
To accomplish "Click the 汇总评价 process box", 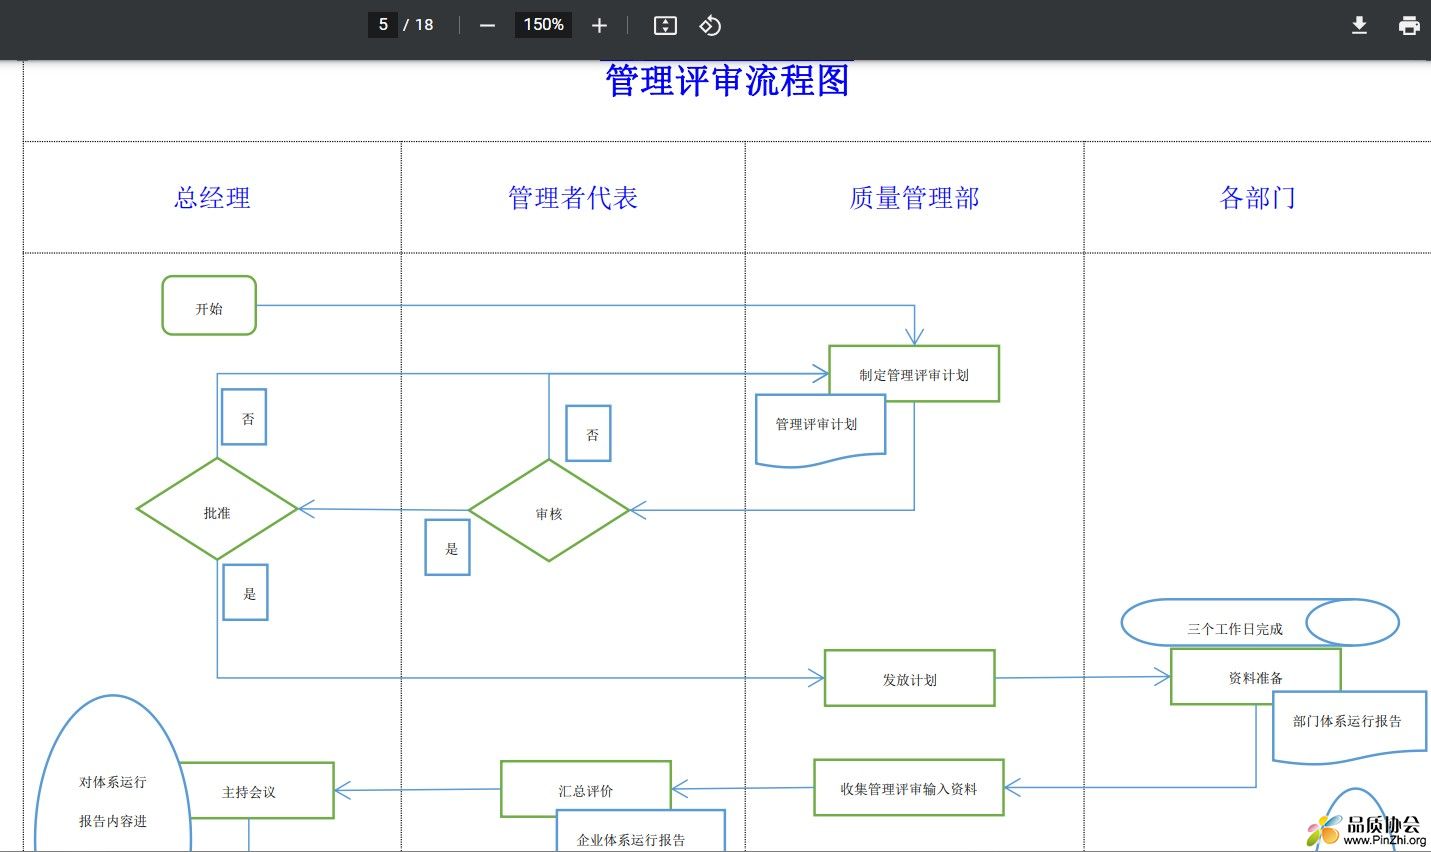I will click(x=586, y=788).
